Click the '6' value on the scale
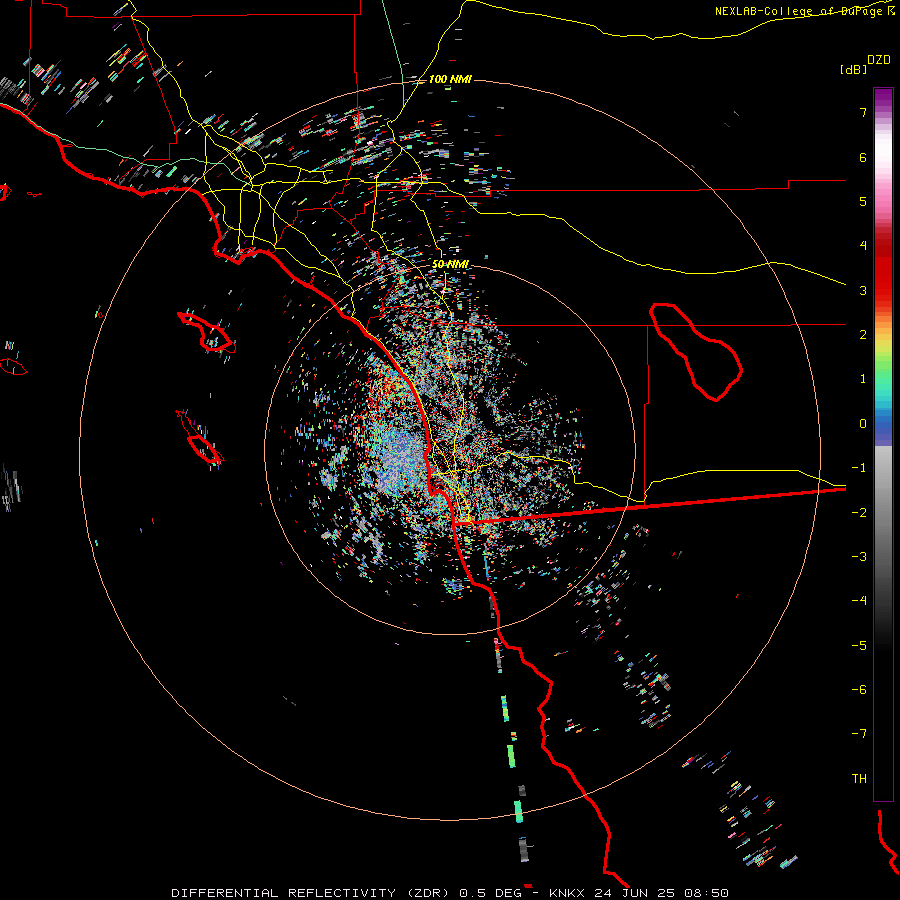The height and width of the screenshot is (900, 900). coord(863,157)
